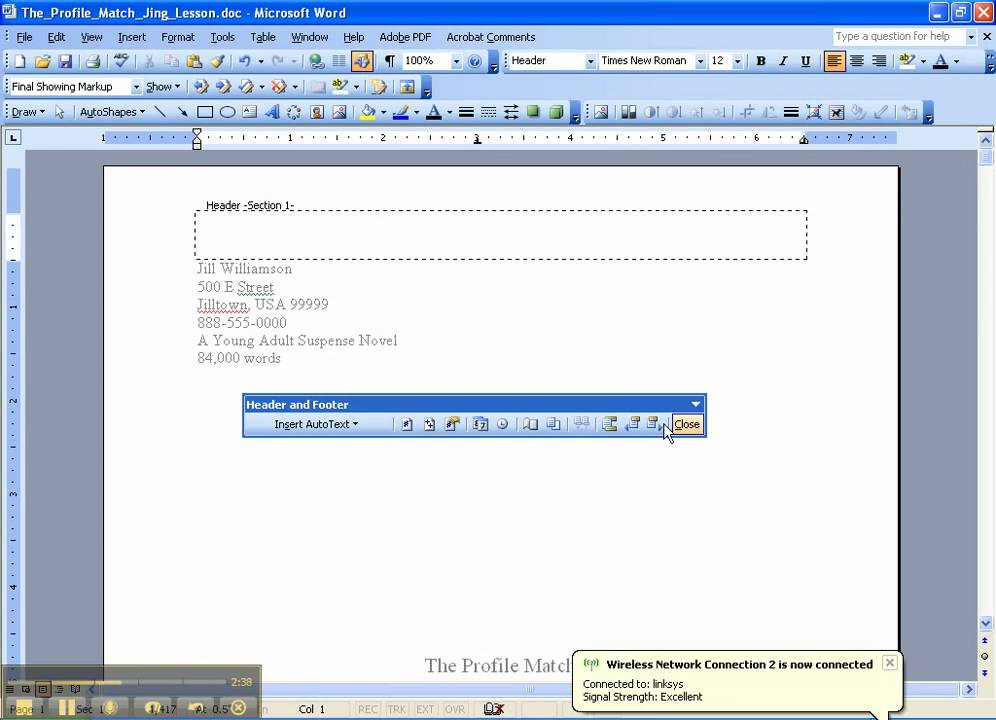Expand the Show menu in Reviewing toolbar
The width and height of the screenshot is (996, 720).
pyautogui.click(x=163, y=86)
